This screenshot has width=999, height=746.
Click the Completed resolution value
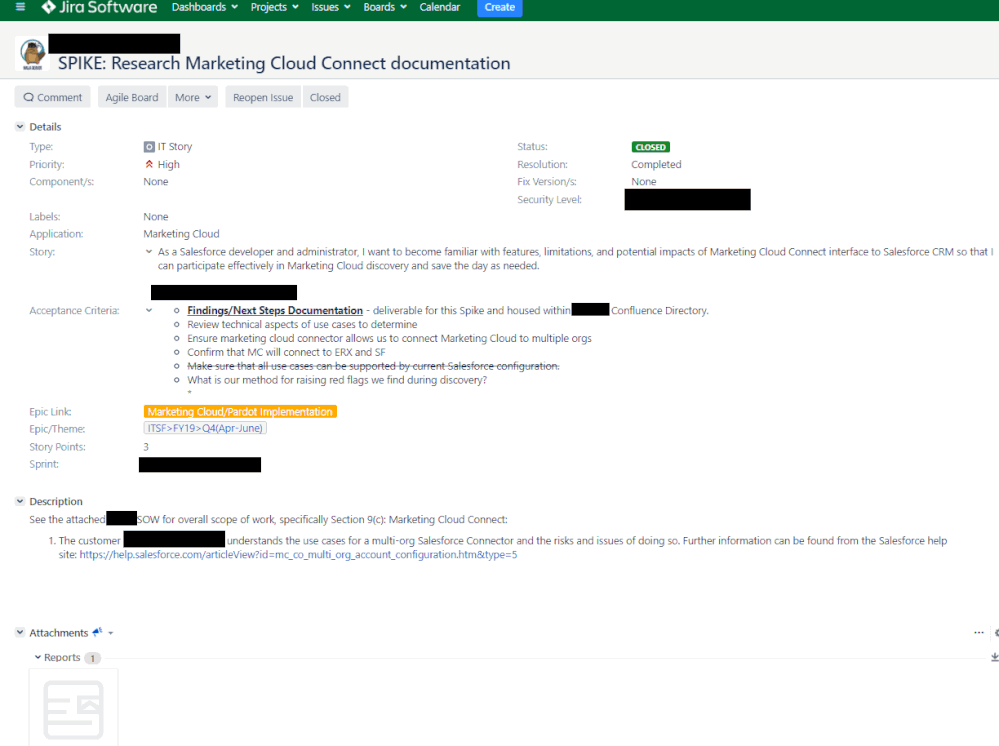pyautogui.click(x=656, y=164)
